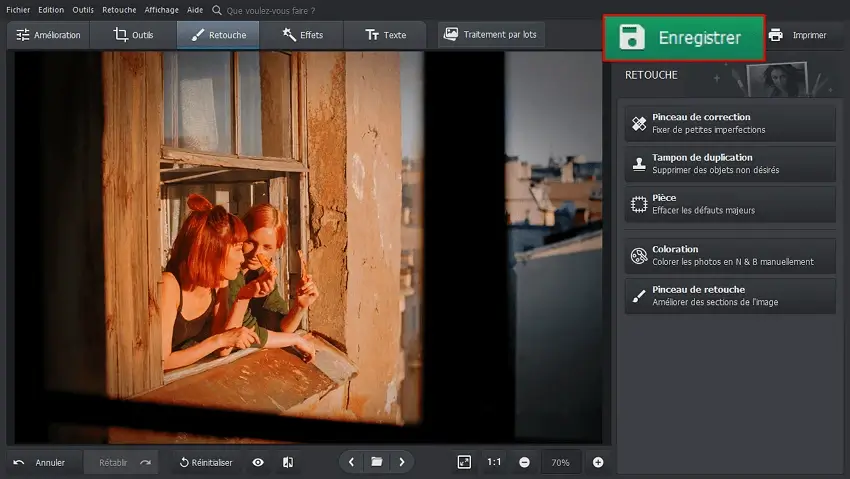
Task: Open Traitement par lots
Action: [x=491, y=34]
